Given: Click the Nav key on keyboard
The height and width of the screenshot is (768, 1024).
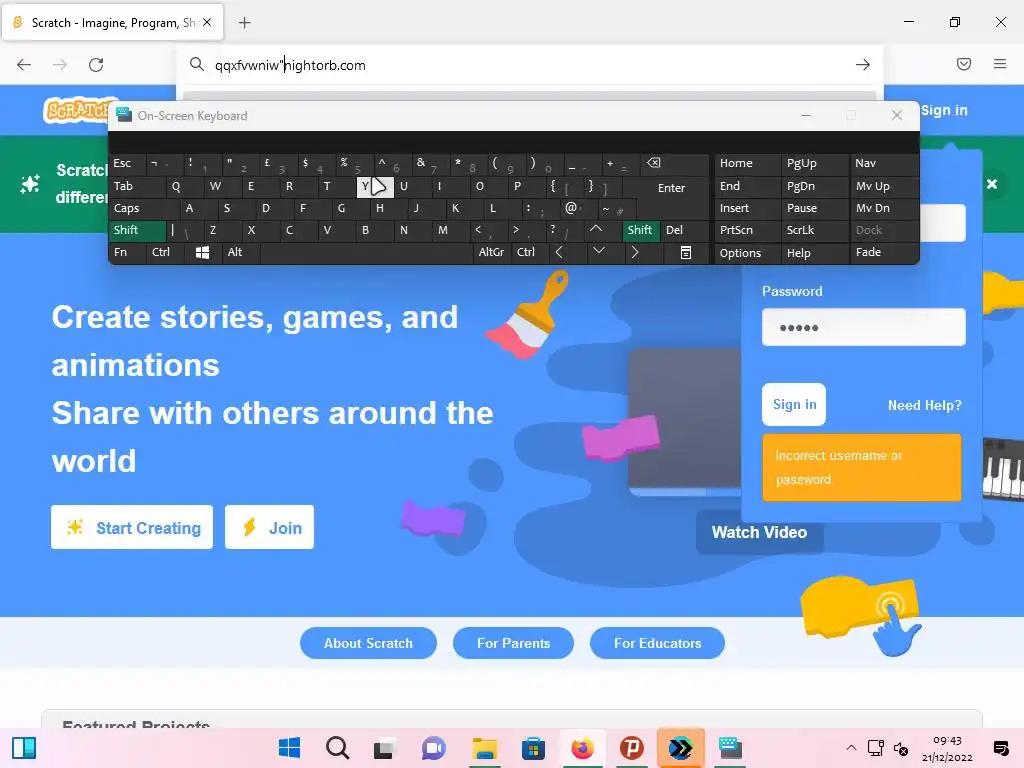Looking at the screenshot, I should [883, 163].
